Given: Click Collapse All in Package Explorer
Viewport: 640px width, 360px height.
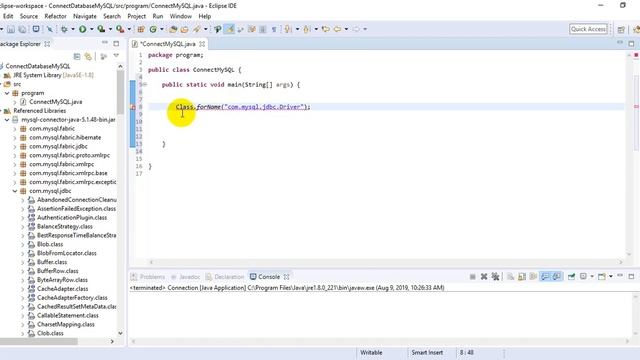Looking at the screenshot, I should (x=77, y=56).
